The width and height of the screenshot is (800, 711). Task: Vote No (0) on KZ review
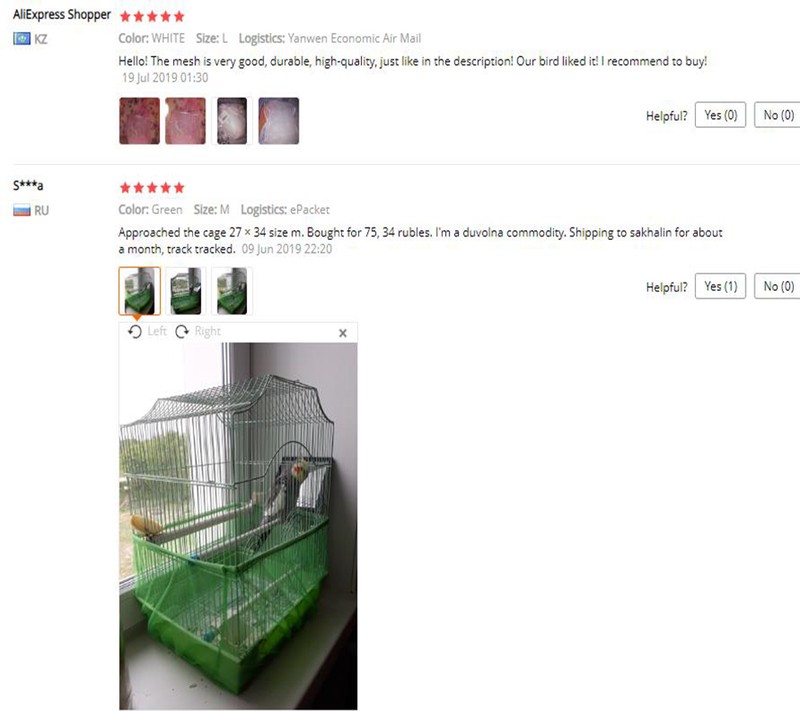tap(779, 115)
